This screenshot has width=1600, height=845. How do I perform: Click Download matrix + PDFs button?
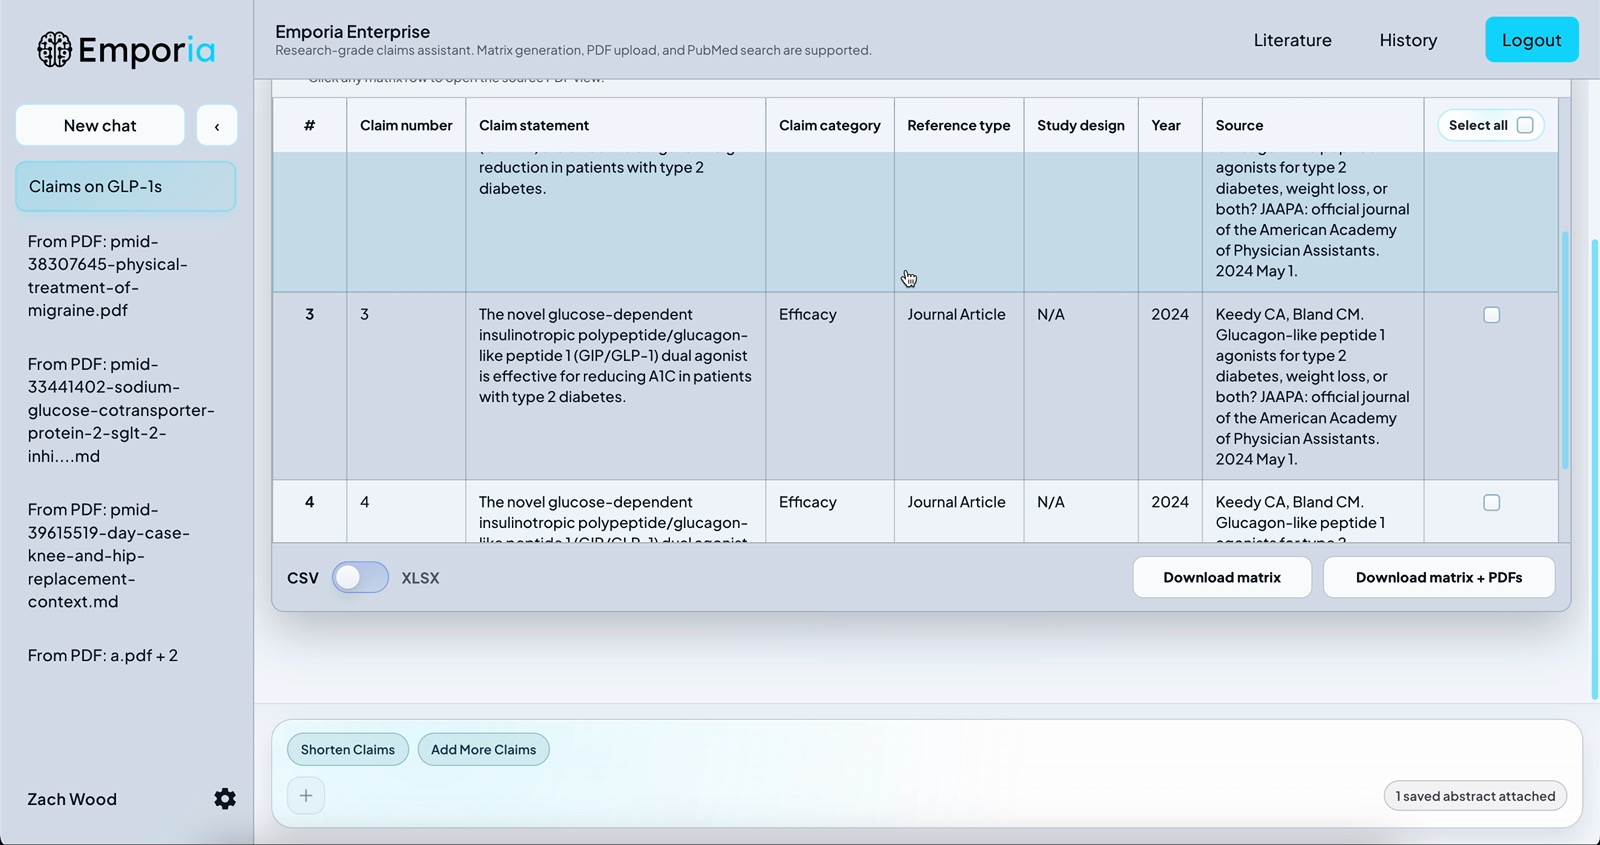(x=1438, y=578)
